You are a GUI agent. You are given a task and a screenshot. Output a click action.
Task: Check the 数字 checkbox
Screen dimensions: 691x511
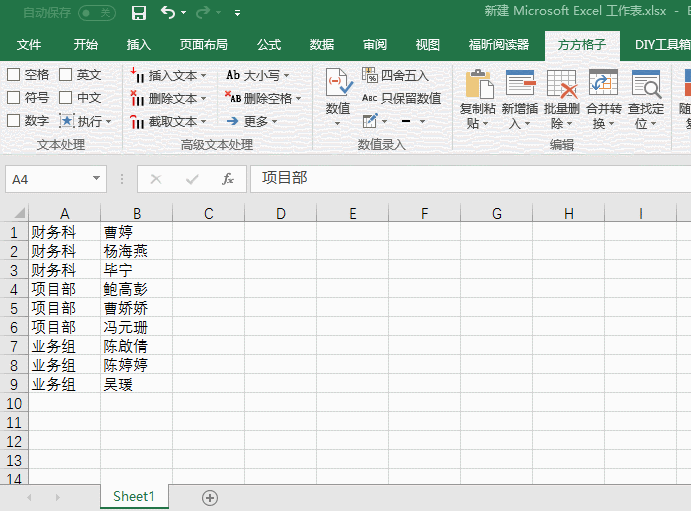pyautogui.click(x=14, y=121)
